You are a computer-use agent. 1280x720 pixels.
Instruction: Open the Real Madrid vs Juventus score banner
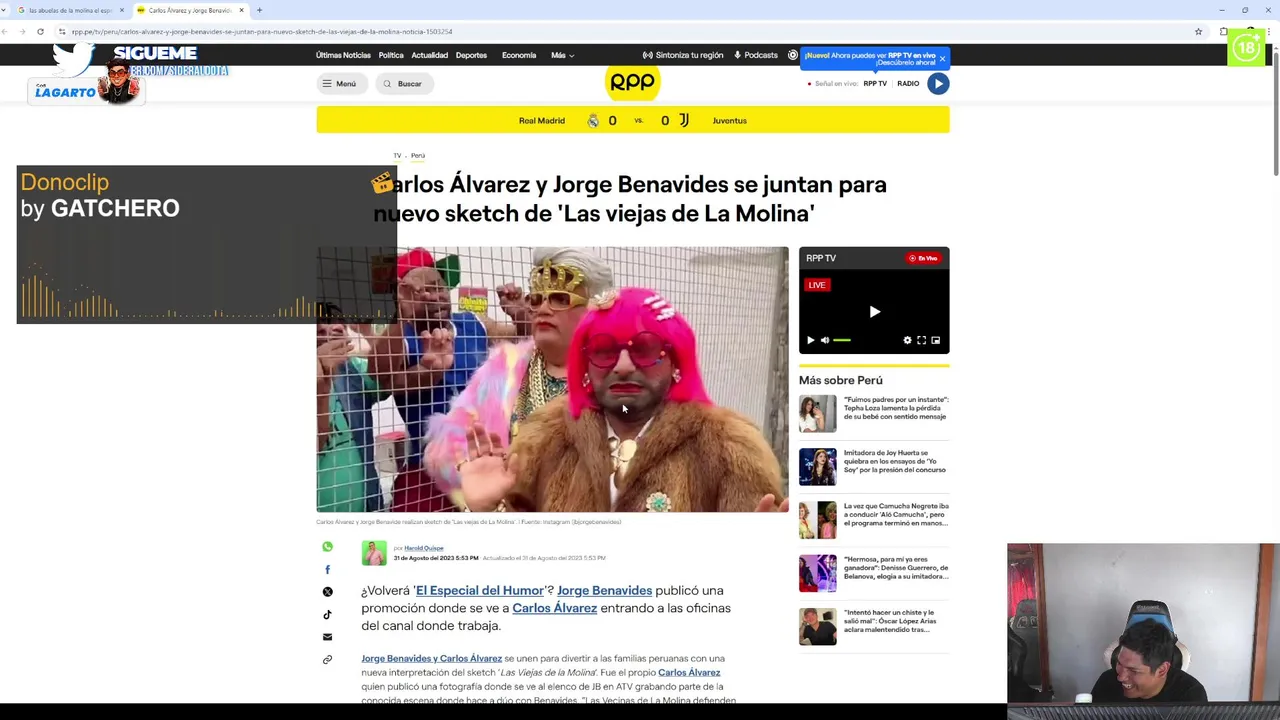click(633, 121)
